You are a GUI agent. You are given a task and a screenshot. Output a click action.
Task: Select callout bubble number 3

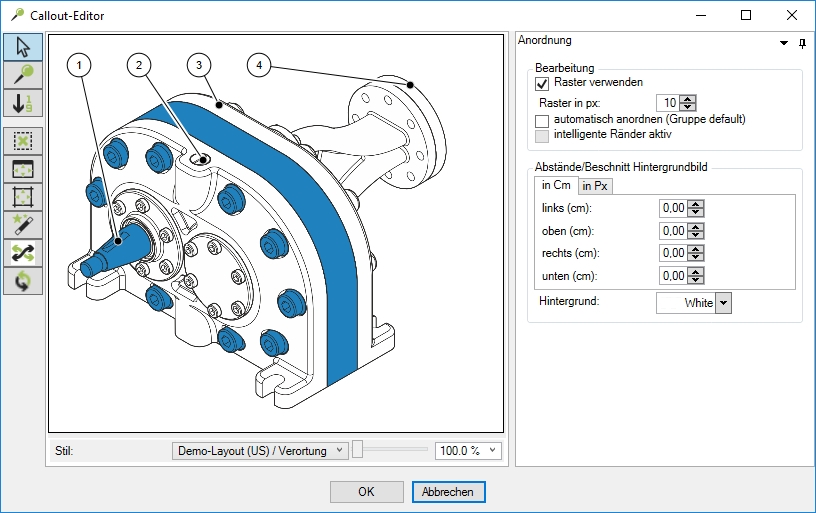(199, 66)
